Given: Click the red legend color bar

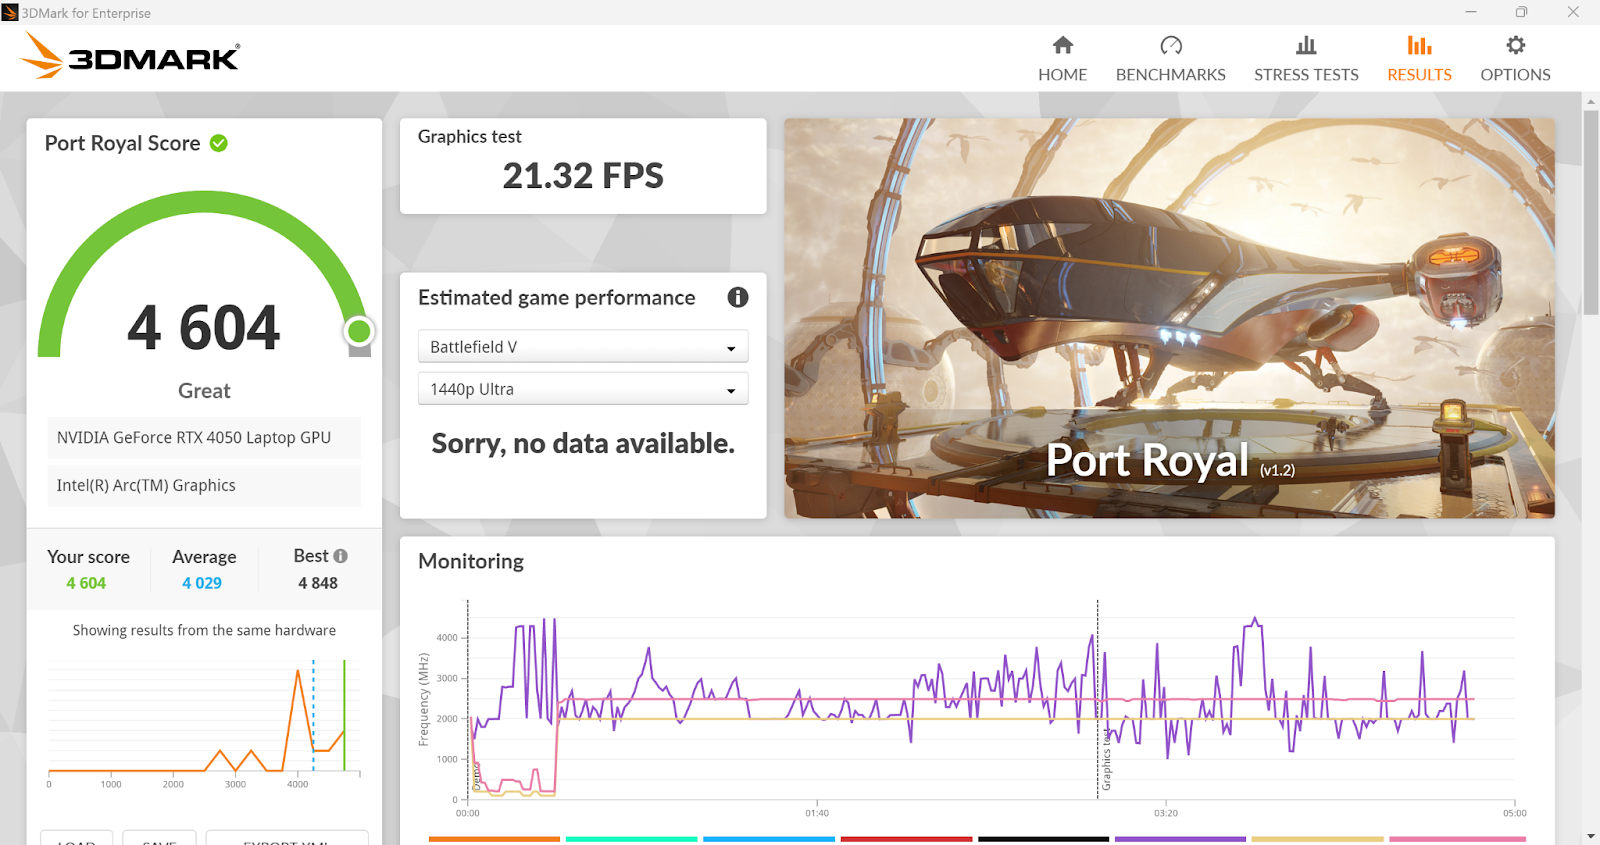Looking at the screenshot, I should tap(906, 839).
